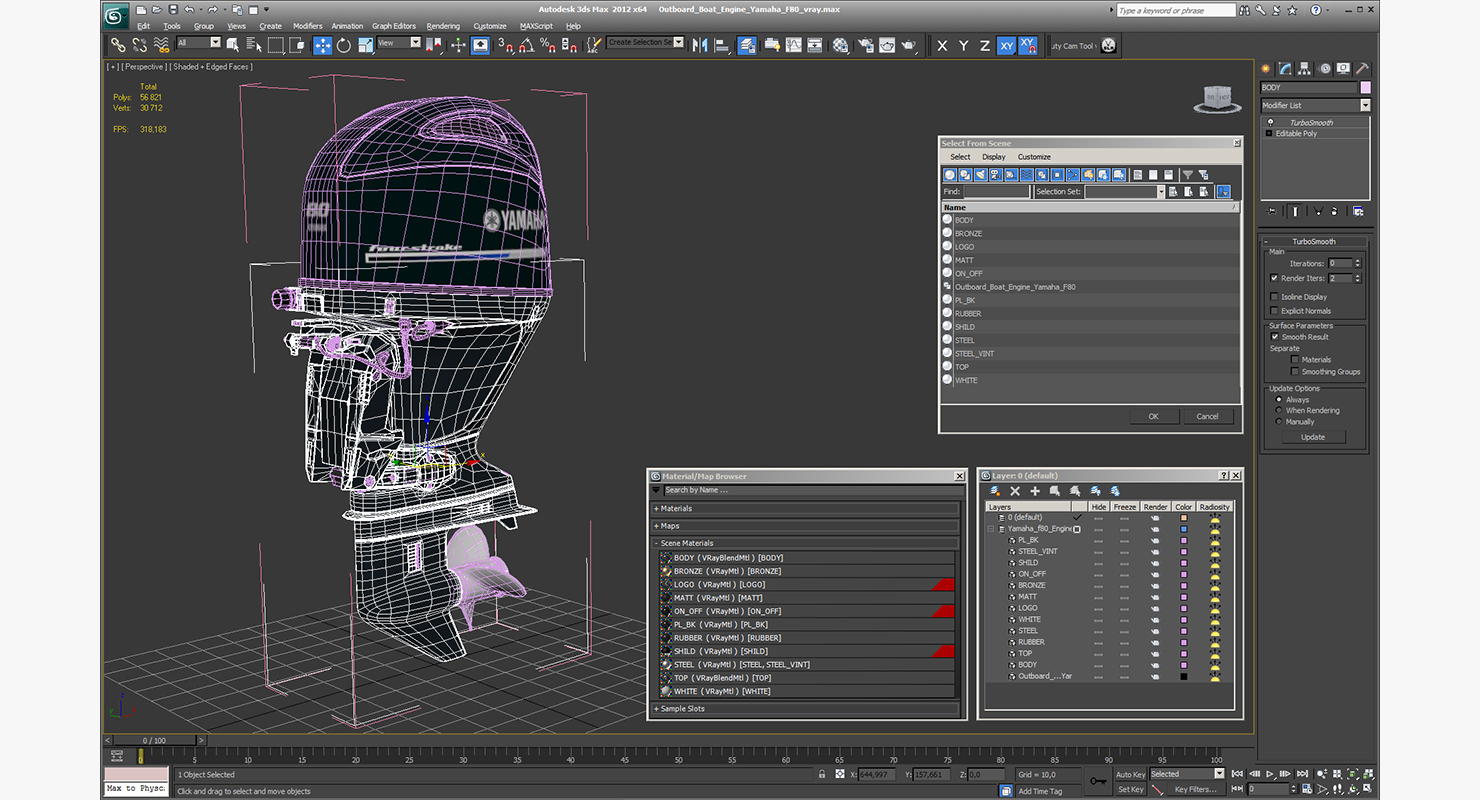Open Curve Editor from toolbar
This screenshot has height=800, width=1480.
(x=793, y=45)
